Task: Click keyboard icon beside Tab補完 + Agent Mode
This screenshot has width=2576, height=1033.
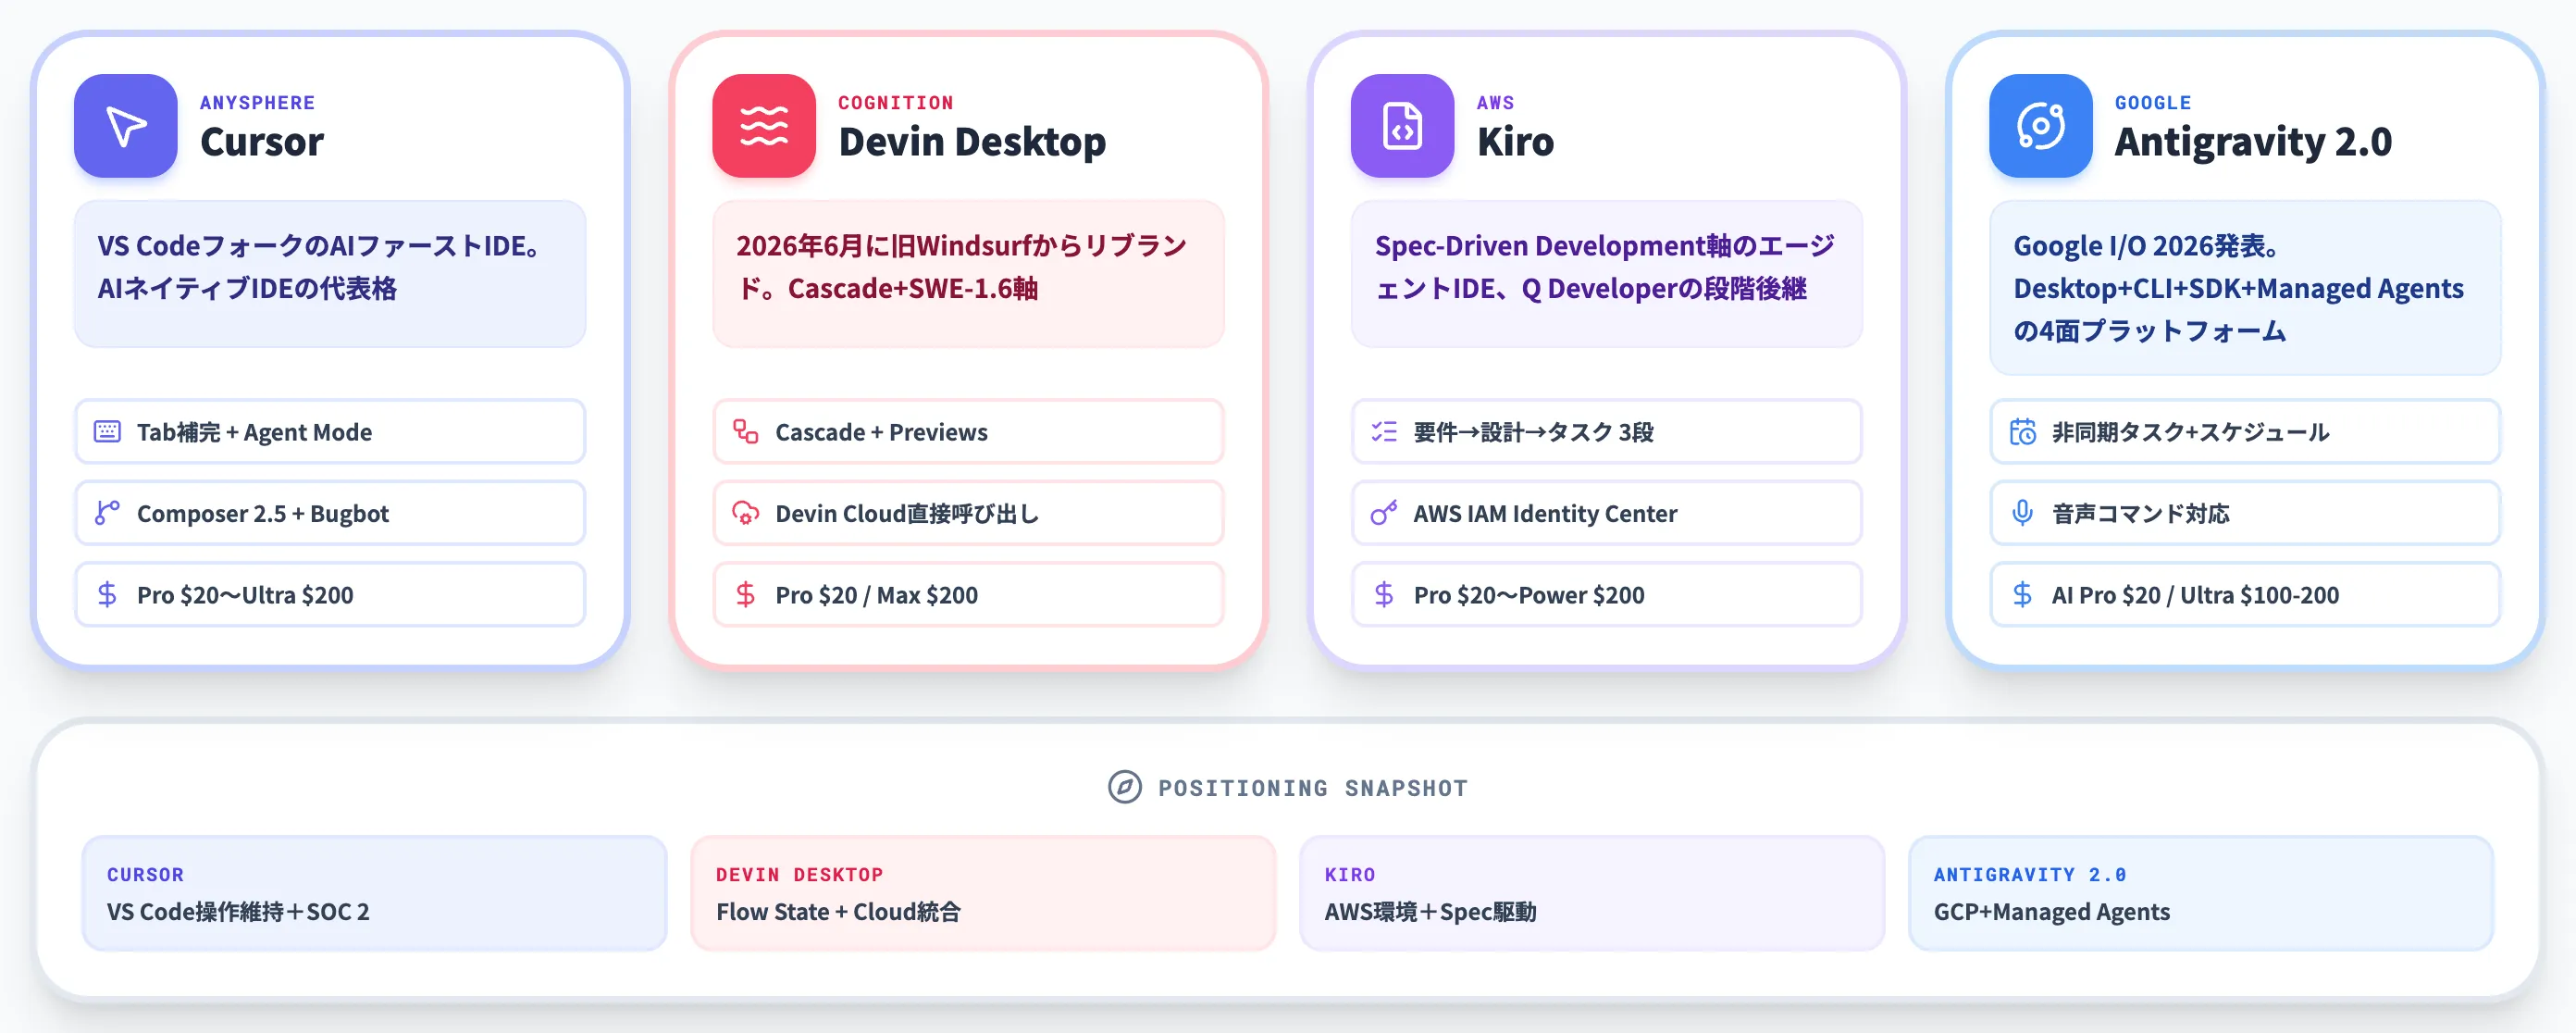Action: pos(107,431)
